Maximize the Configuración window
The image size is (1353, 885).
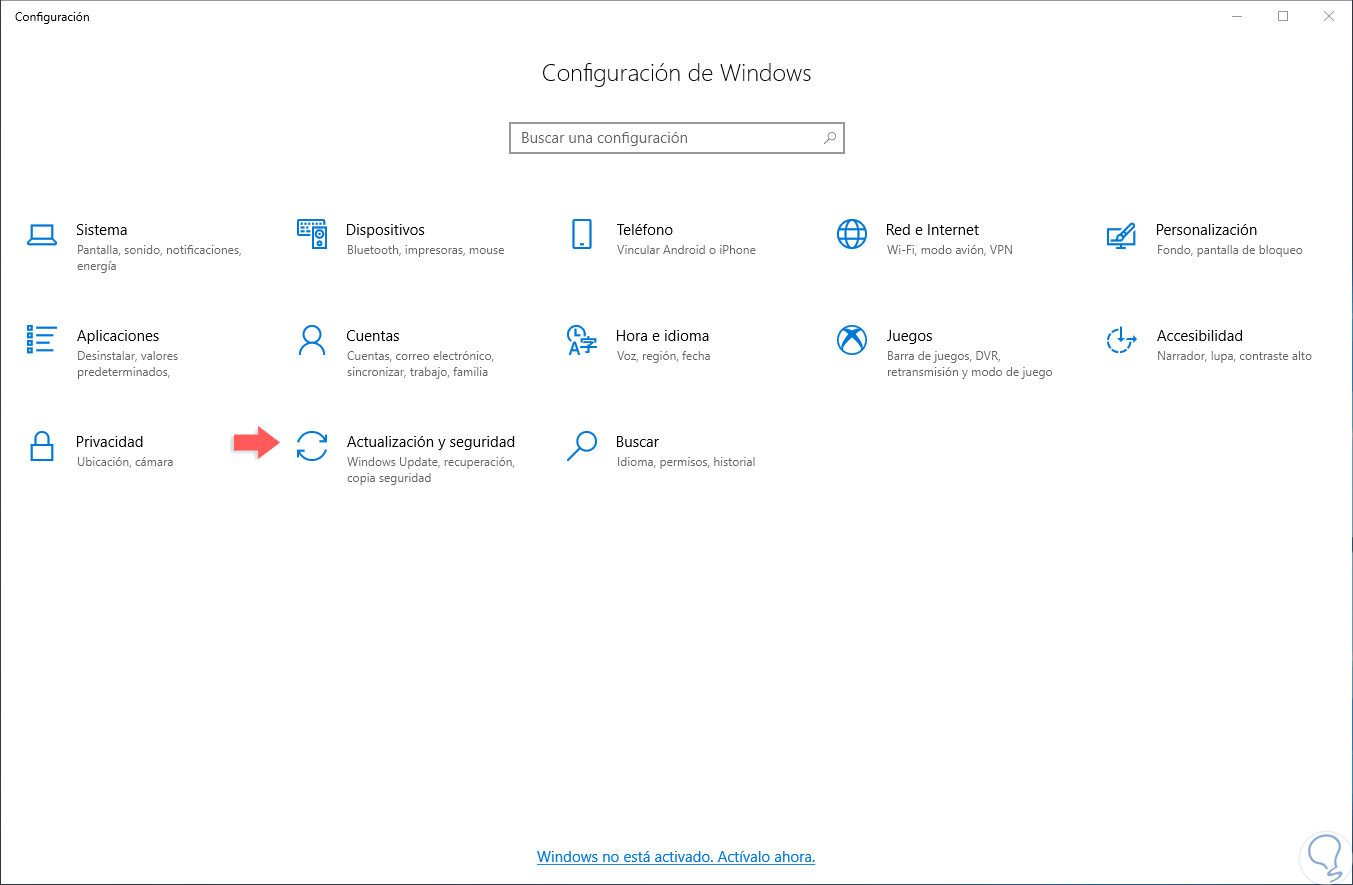click(1283, 16)
